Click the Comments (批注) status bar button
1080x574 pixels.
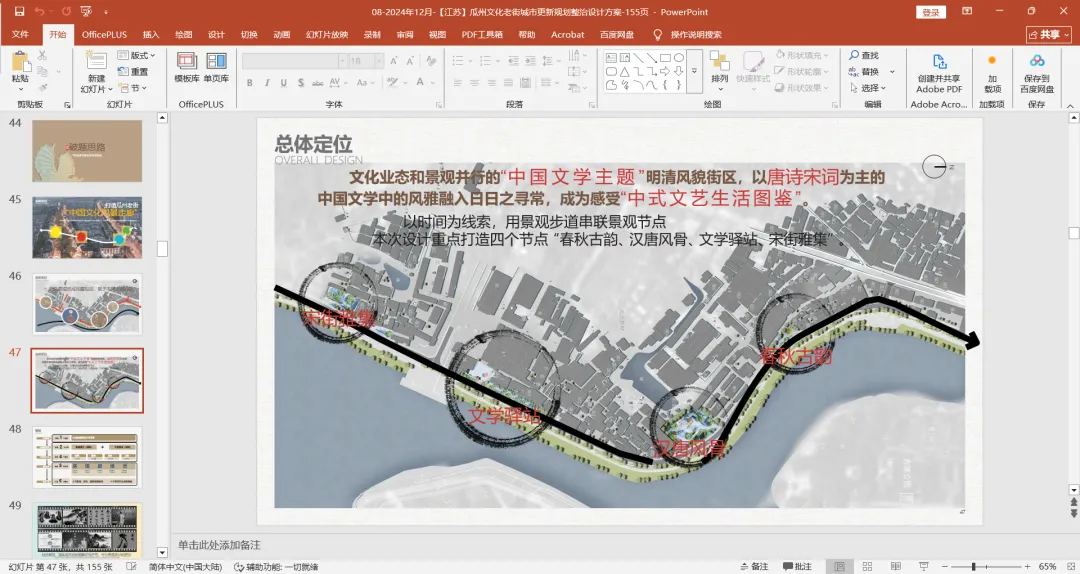(798, 566)
